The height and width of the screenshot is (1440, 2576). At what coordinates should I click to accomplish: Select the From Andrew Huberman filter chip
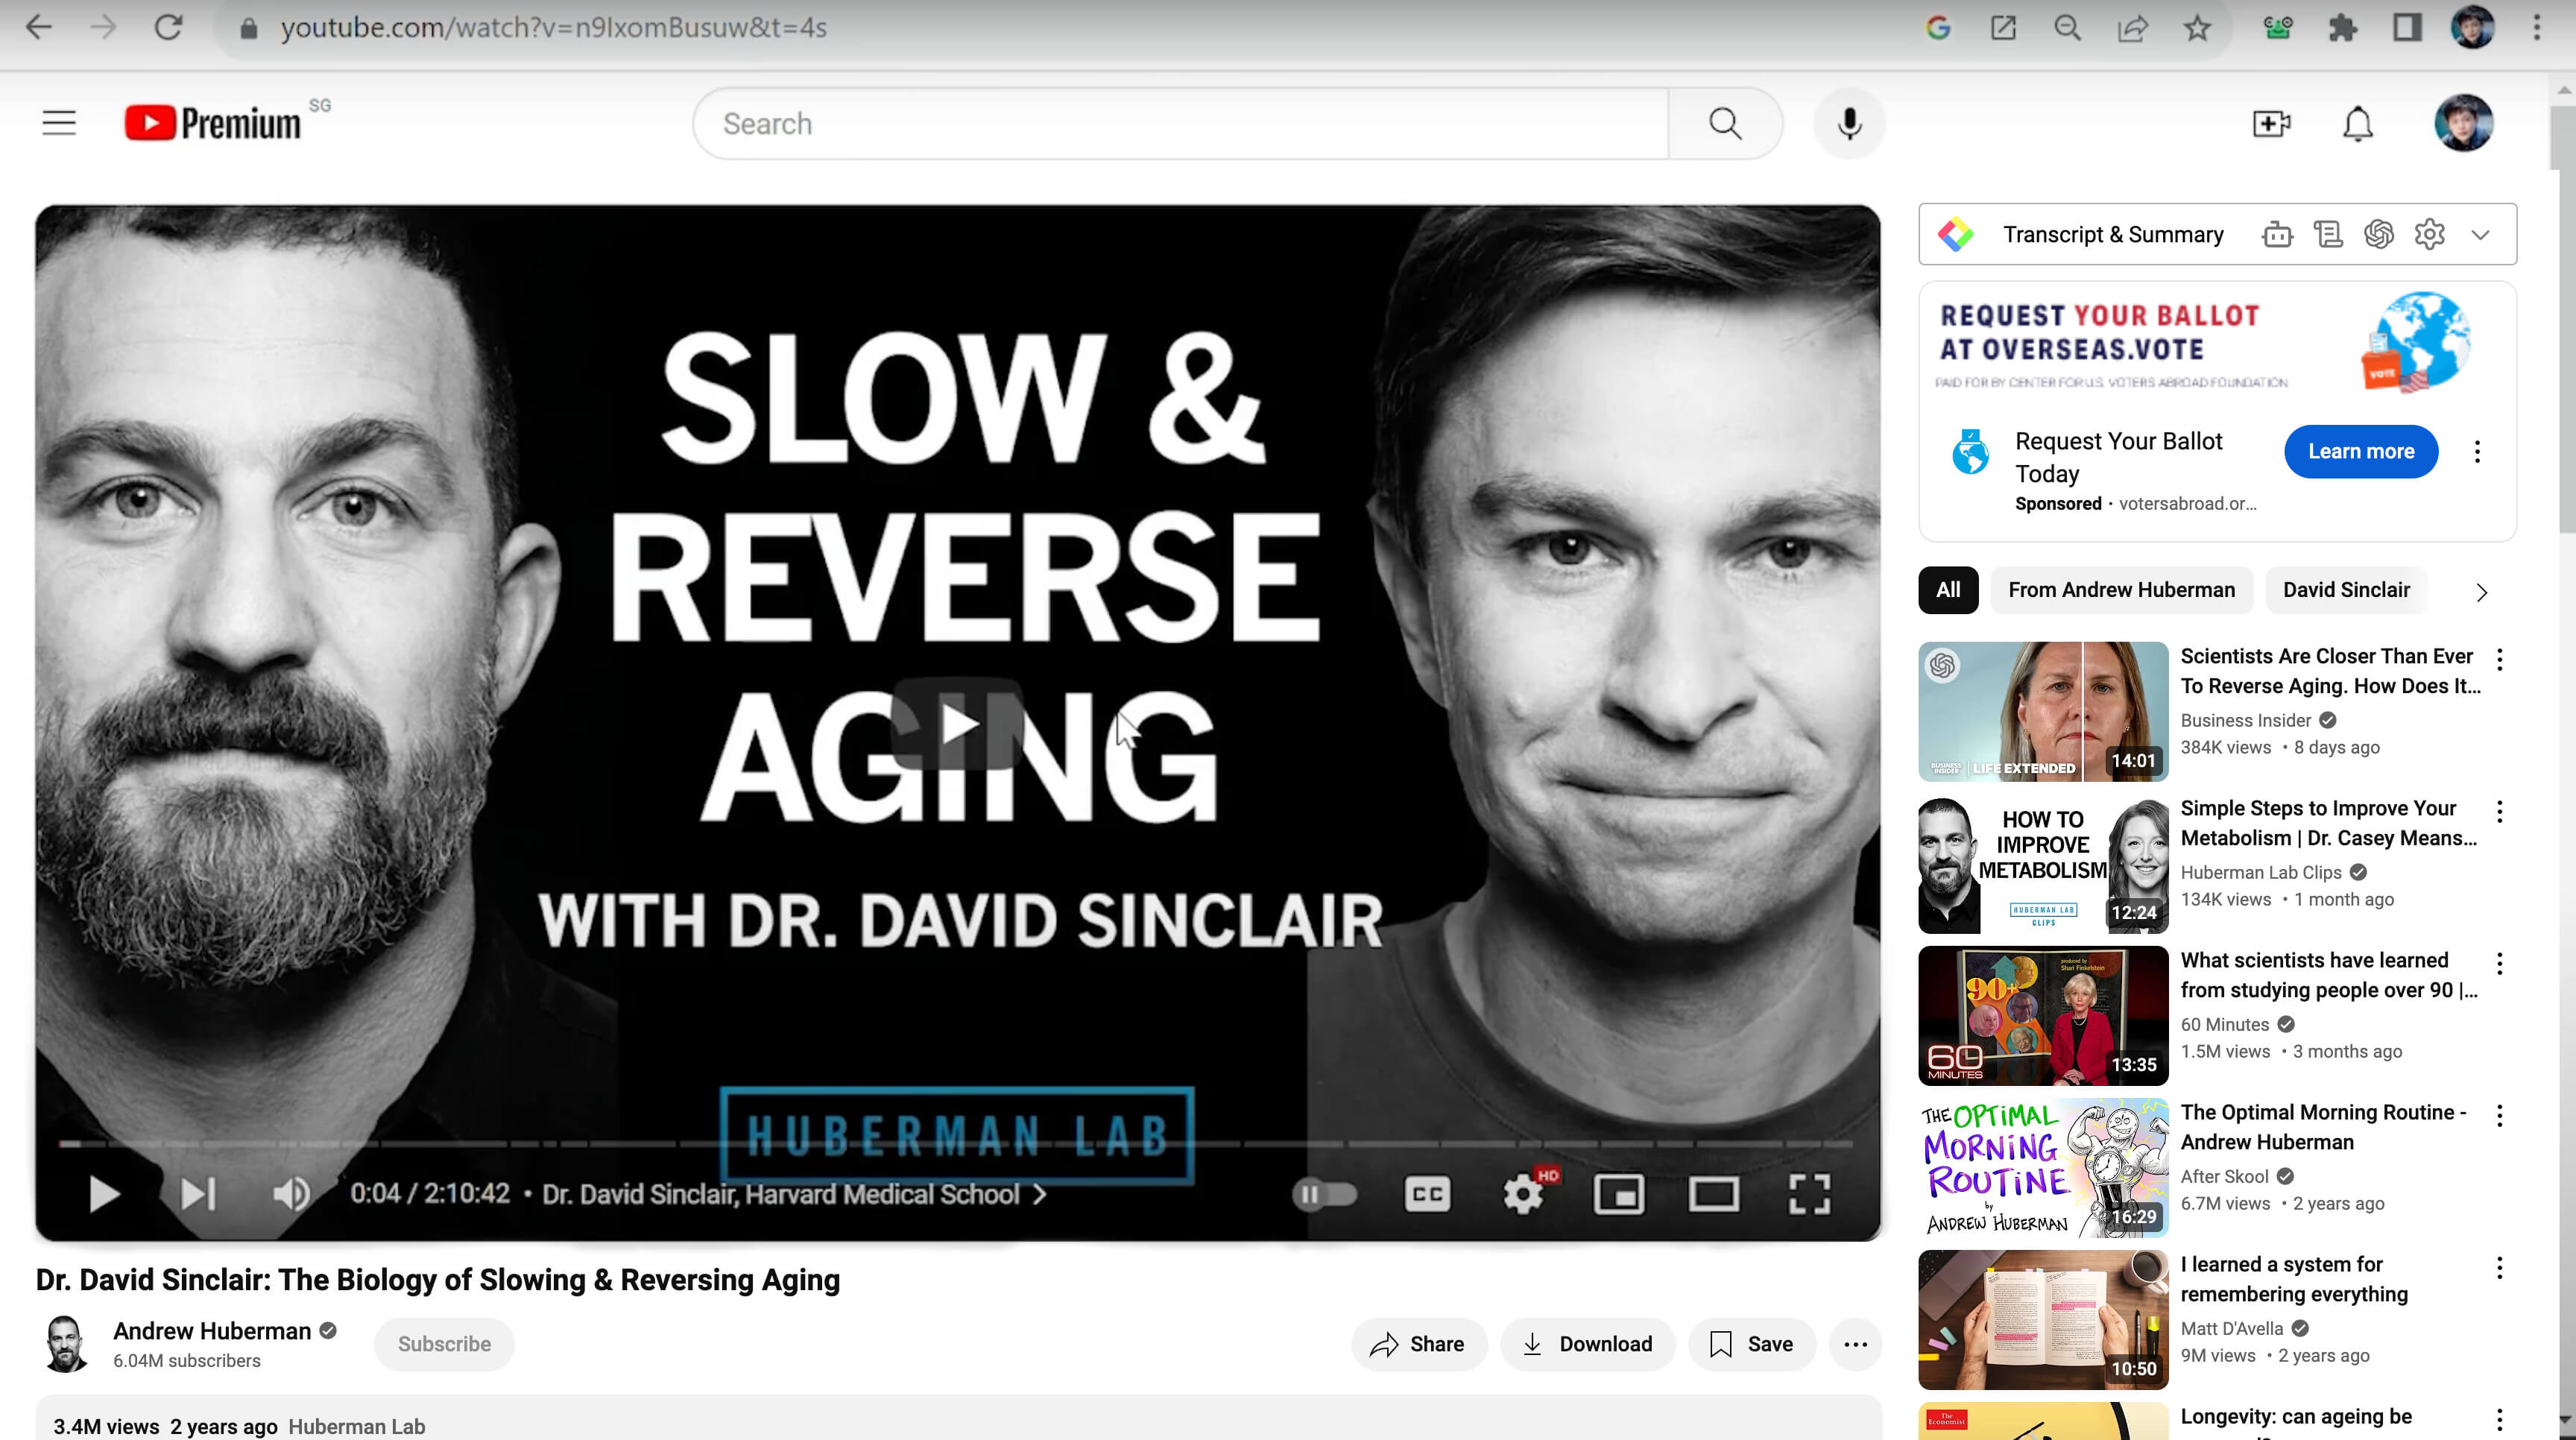pos(2121,590)
